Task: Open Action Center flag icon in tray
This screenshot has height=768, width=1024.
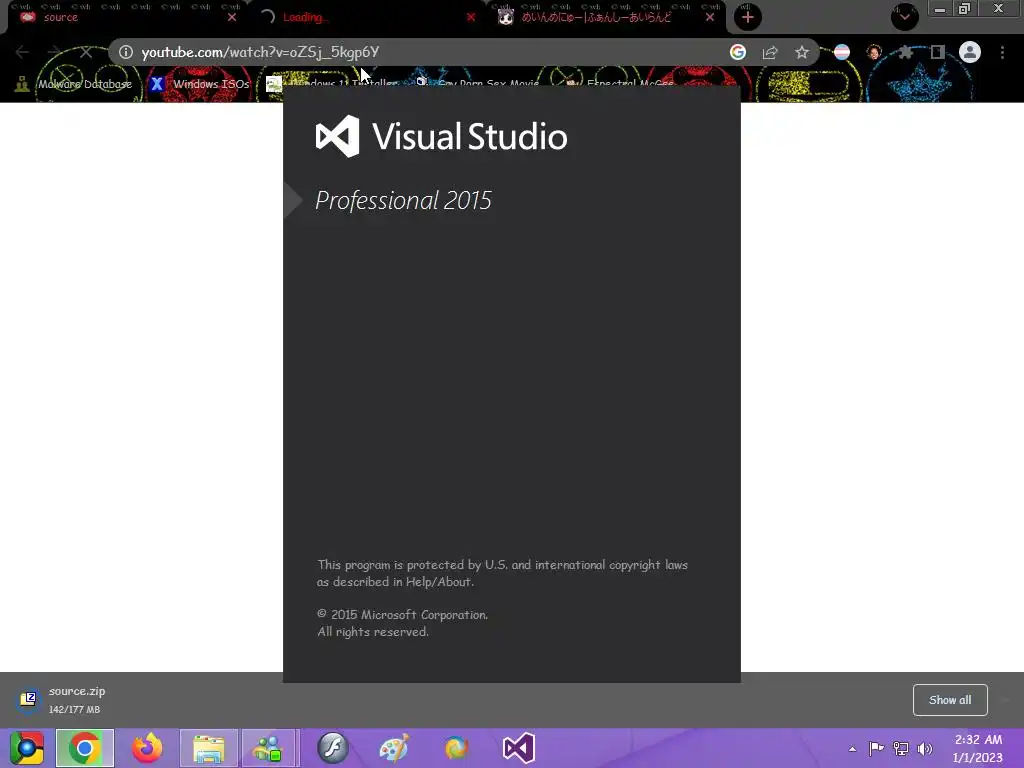Action: click(x=876, y=749)
